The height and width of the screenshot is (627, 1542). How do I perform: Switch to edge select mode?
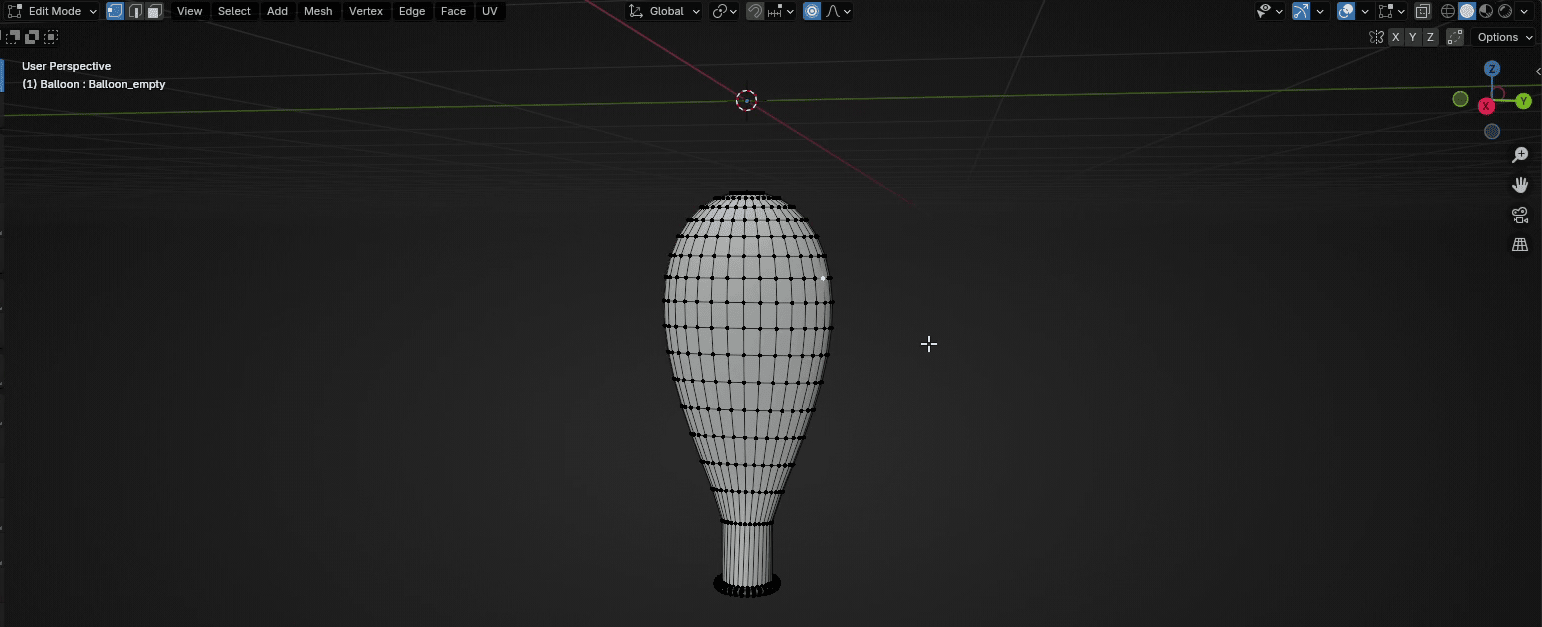[135, 11]
